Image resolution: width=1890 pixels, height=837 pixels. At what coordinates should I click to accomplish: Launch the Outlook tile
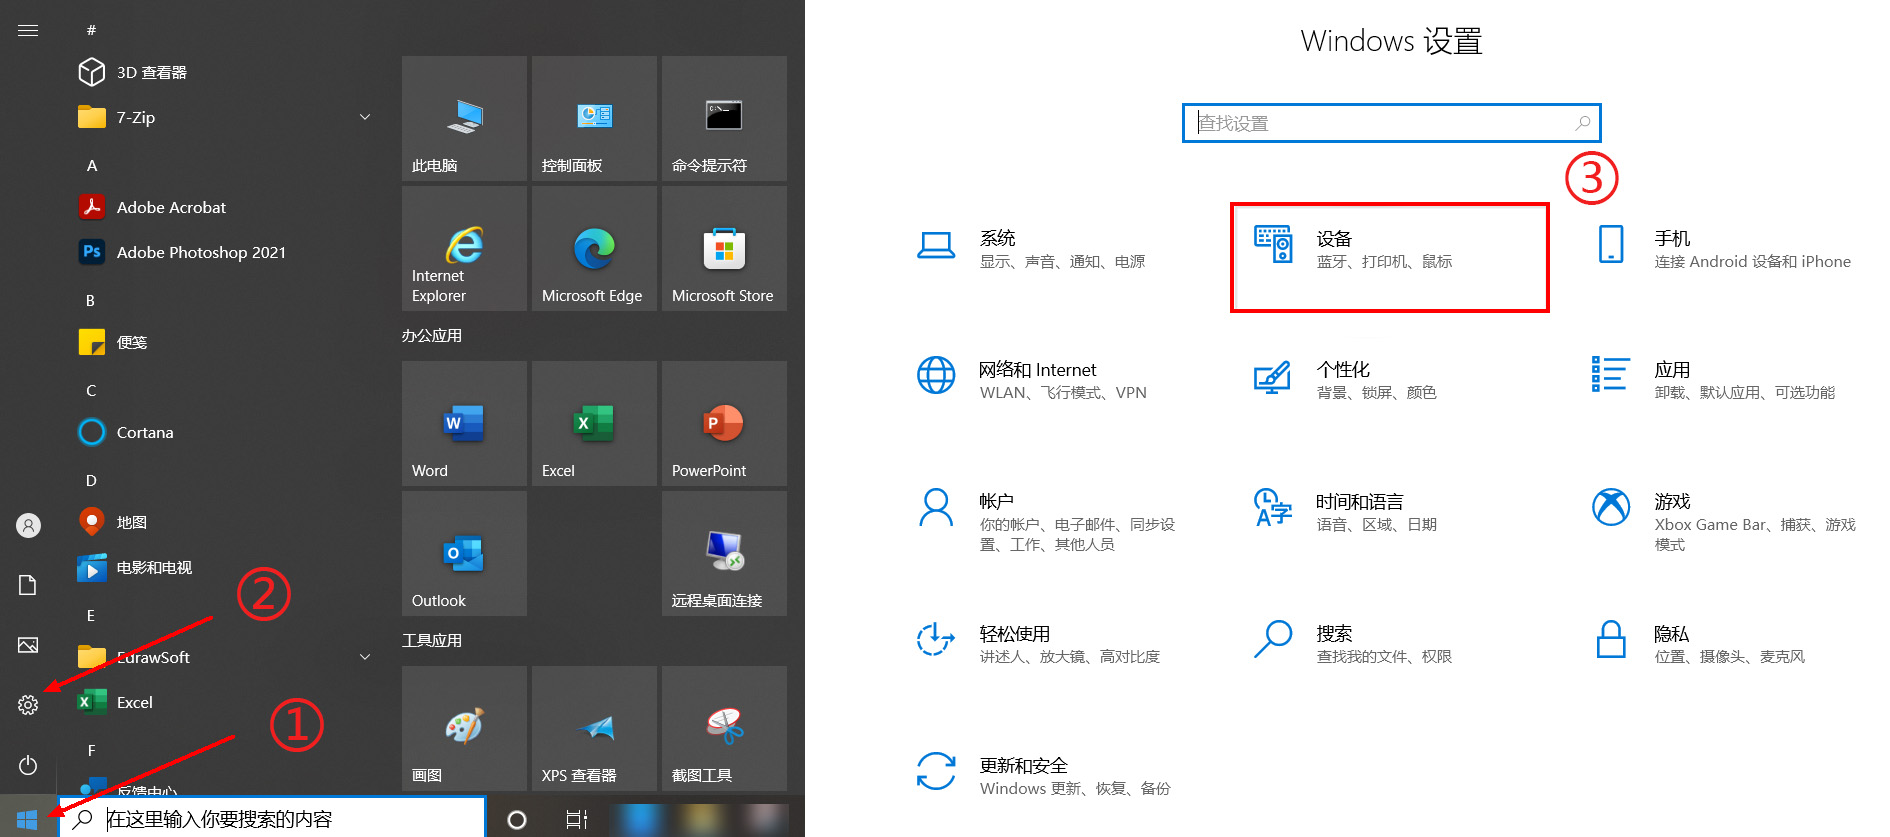point(464,554)
